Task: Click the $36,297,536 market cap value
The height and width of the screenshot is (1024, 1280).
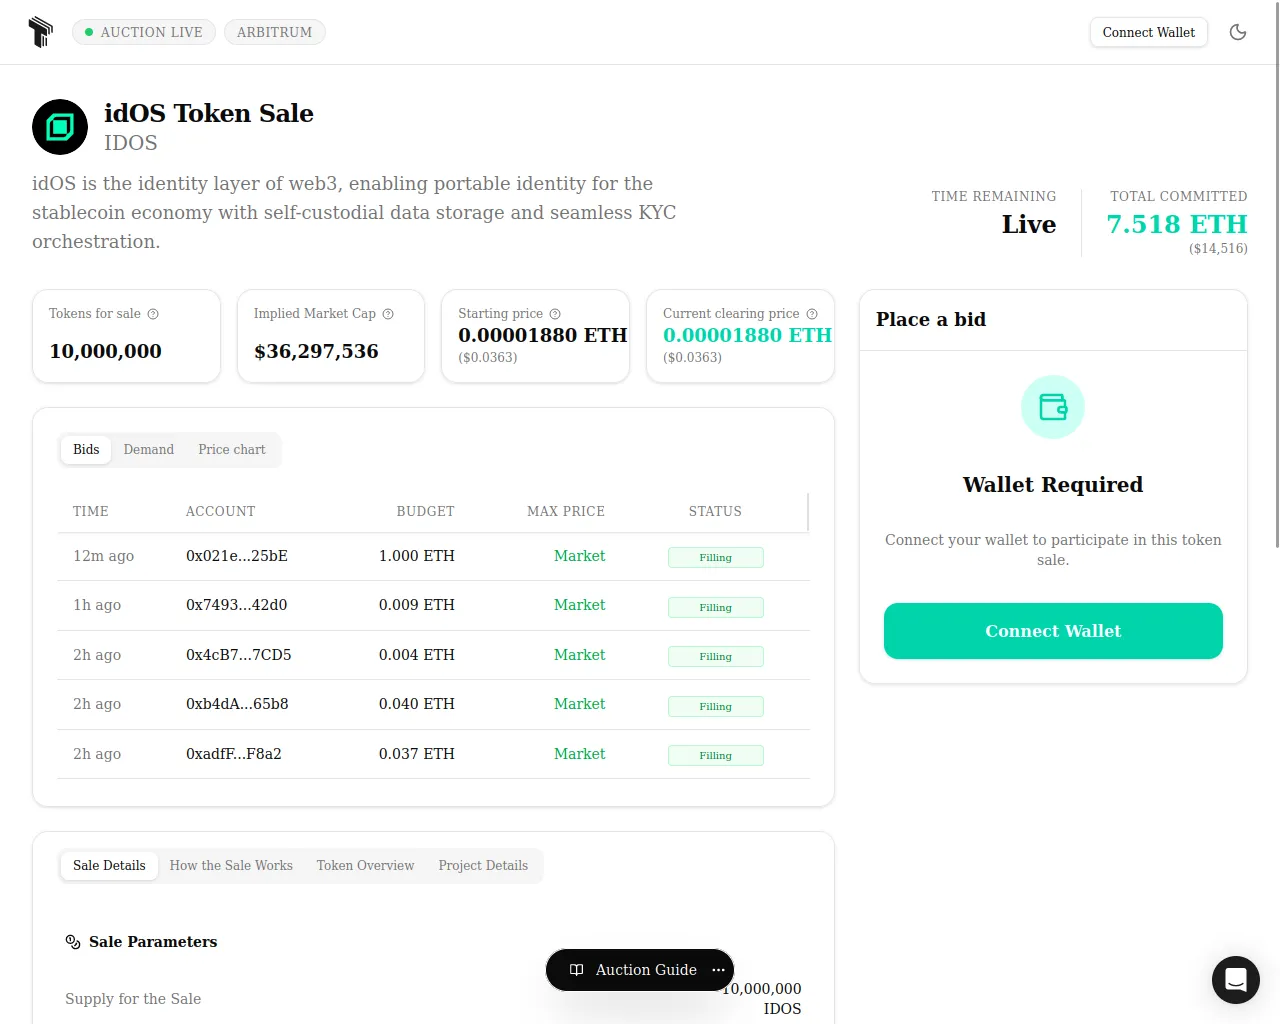Action: (316, 351)
